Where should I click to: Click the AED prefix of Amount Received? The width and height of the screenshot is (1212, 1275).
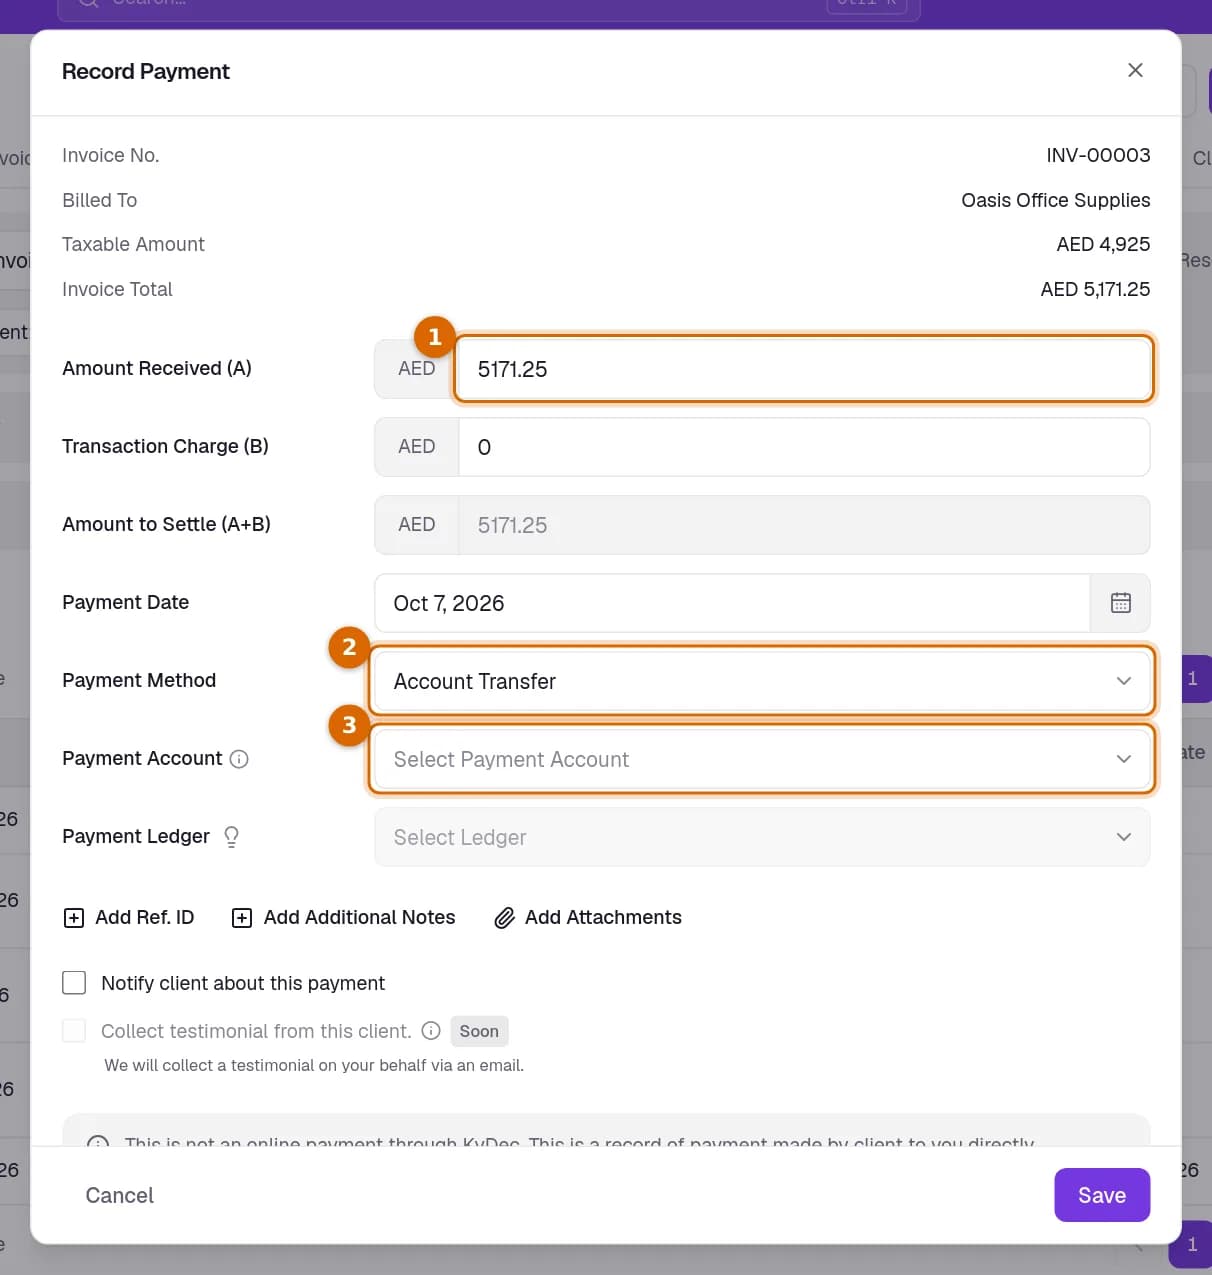click(x=416, y=369)
